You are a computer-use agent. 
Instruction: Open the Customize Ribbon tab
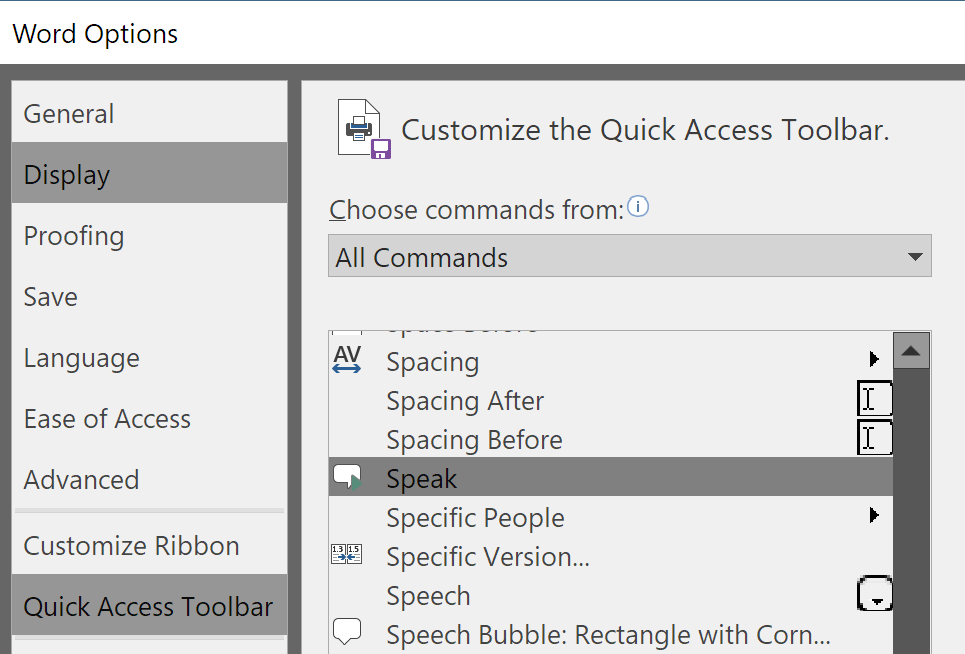(131, 546)
